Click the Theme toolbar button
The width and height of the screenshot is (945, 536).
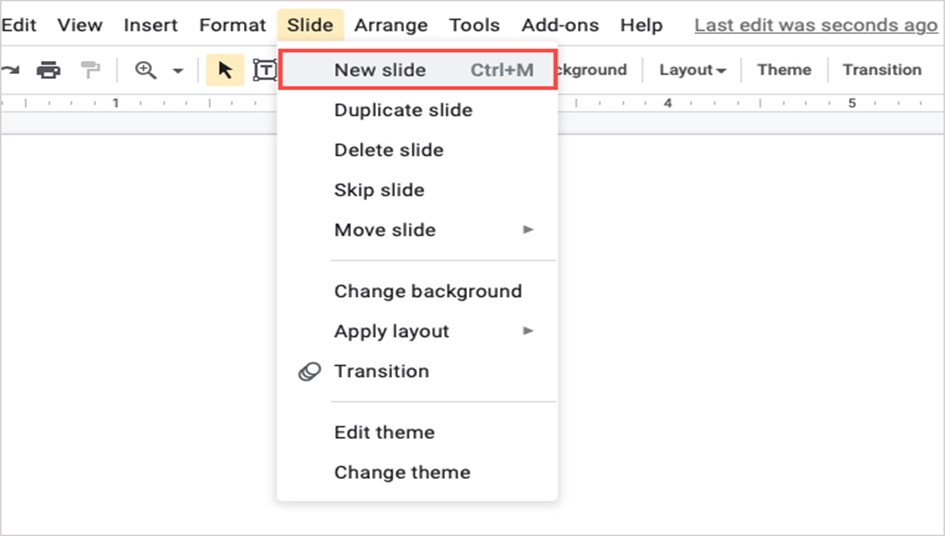[x=784, y=70]
